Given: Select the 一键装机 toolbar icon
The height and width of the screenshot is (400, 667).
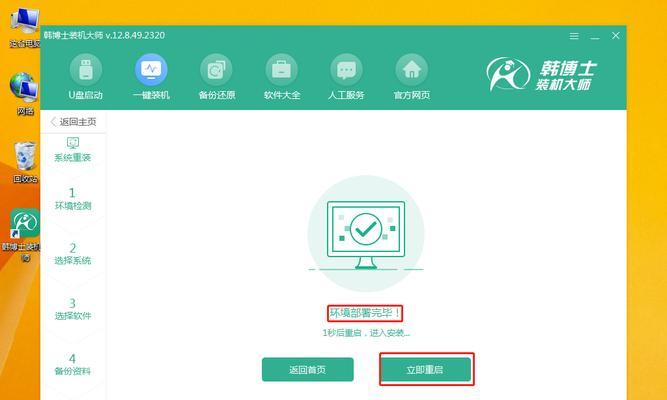Looking at the screenshot, I should click(151, 78).
